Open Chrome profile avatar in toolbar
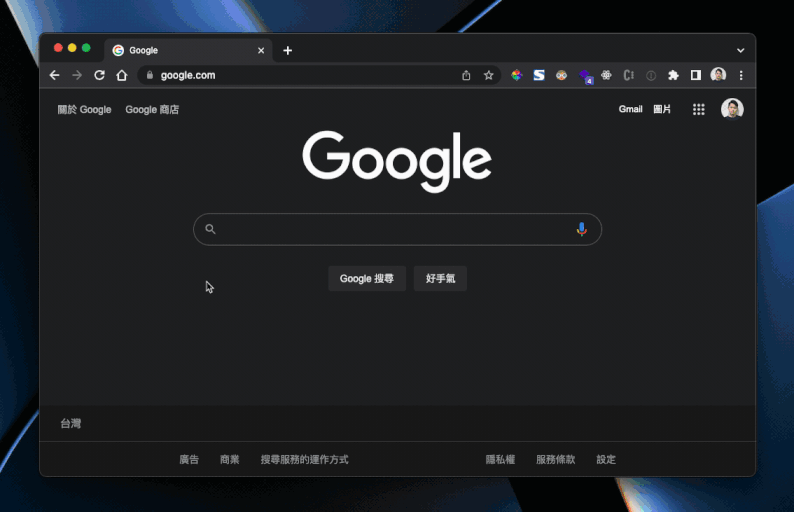The image size is (794, 512). 718,75
